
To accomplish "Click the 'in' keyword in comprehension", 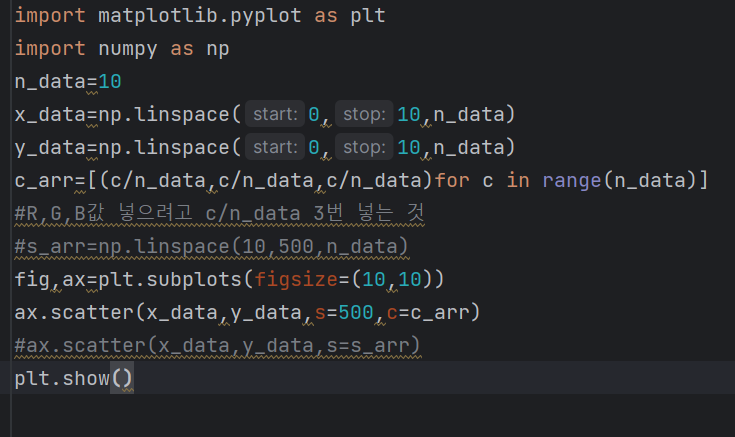I will [x=518, y=181].
